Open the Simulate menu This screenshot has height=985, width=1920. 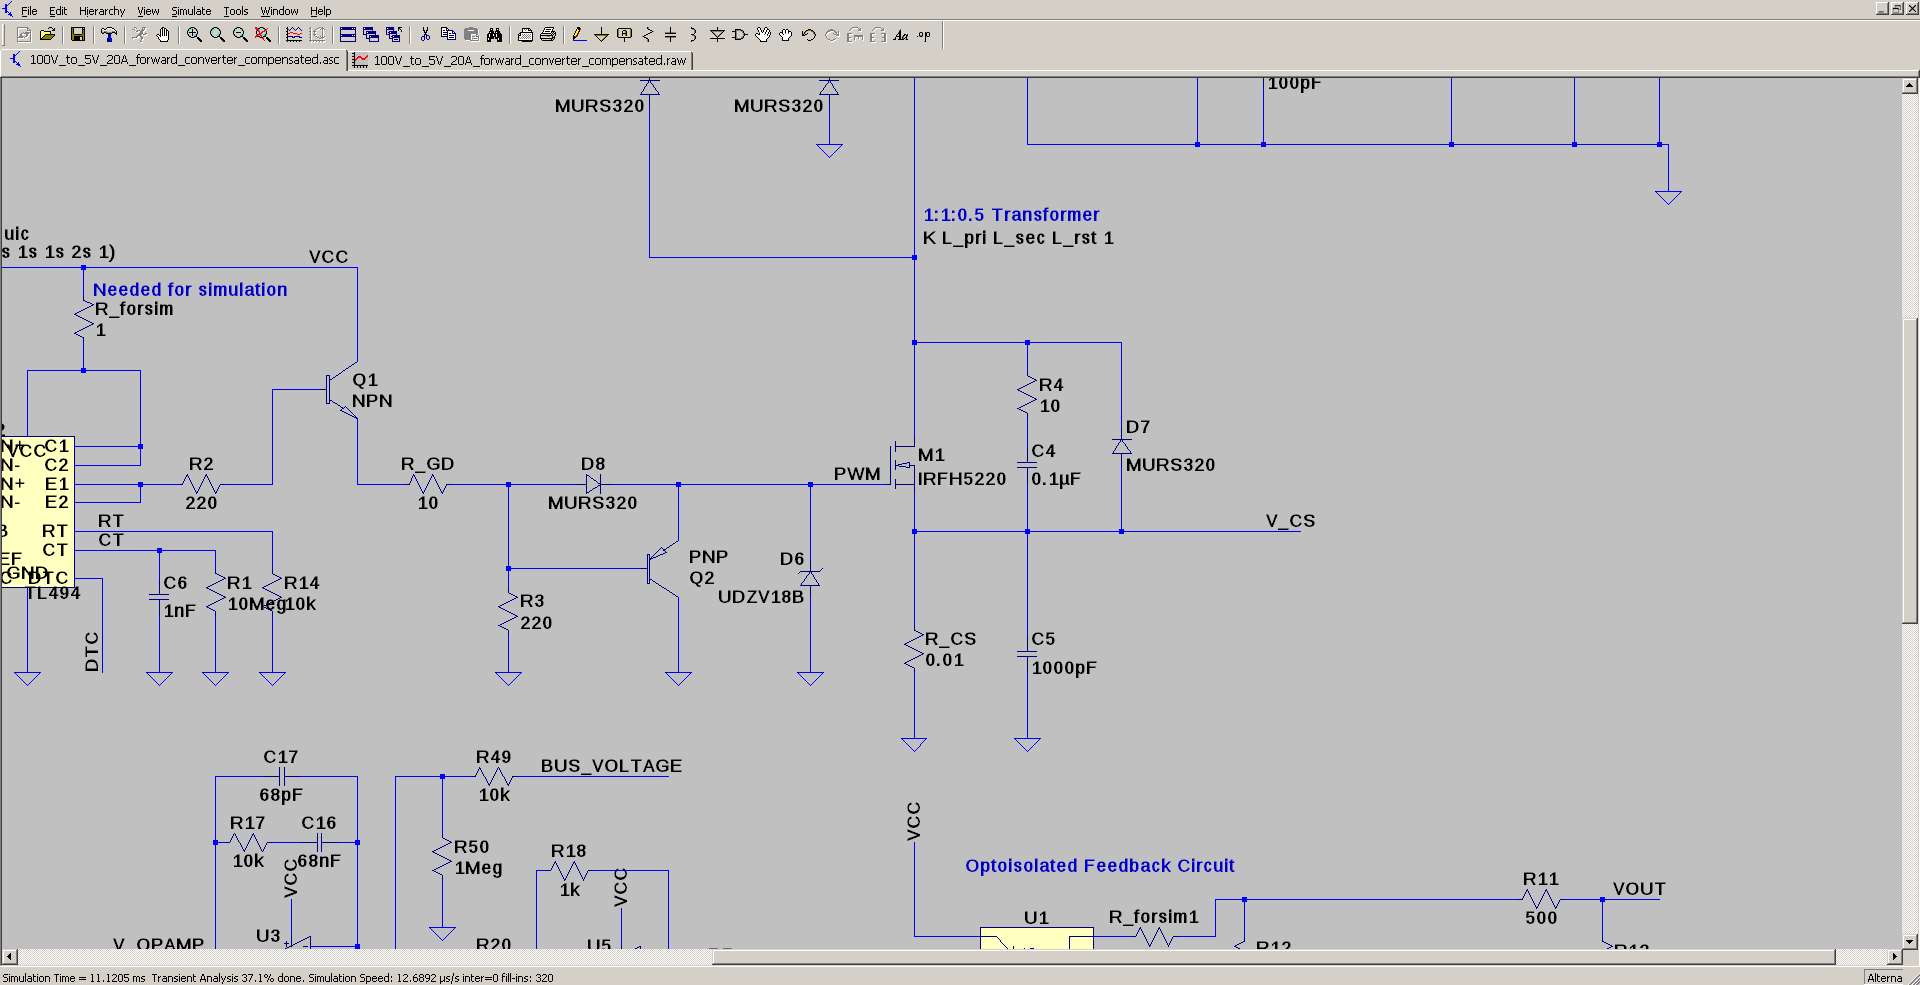coord(191,11)
